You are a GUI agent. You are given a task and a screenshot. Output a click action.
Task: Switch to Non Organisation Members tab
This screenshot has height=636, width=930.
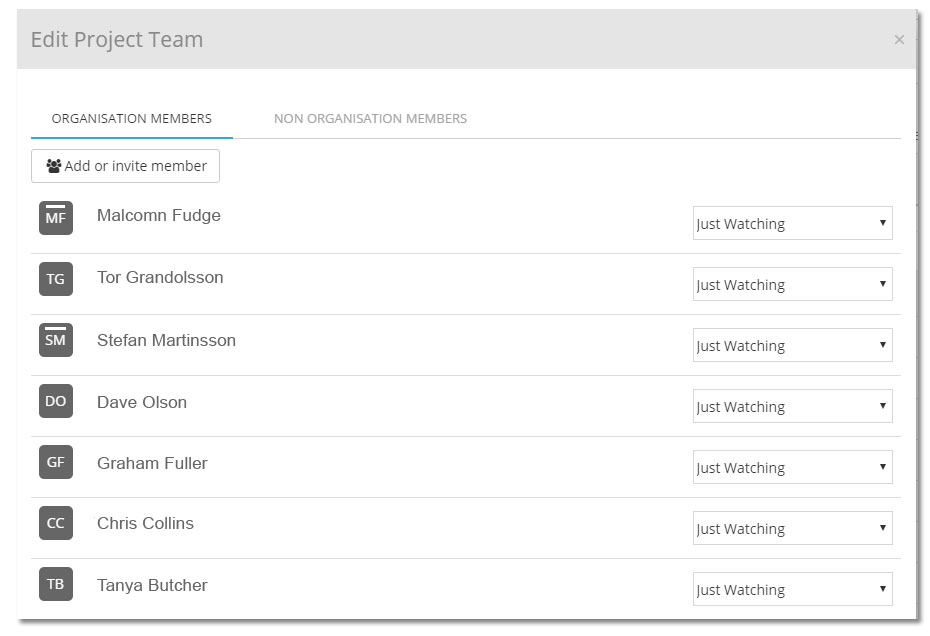click(370, 119)
